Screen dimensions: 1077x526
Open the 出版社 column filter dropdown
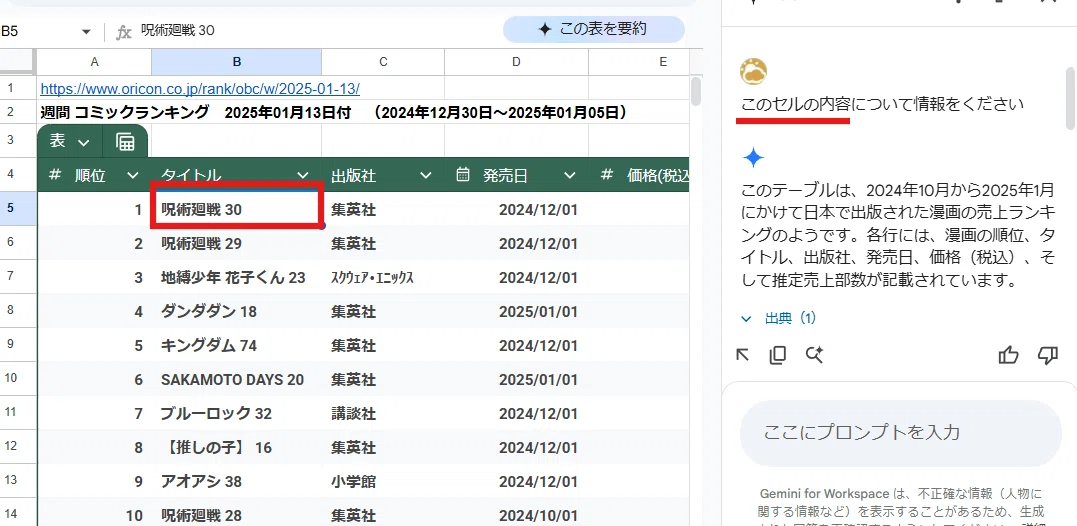[x=426, y=176]
